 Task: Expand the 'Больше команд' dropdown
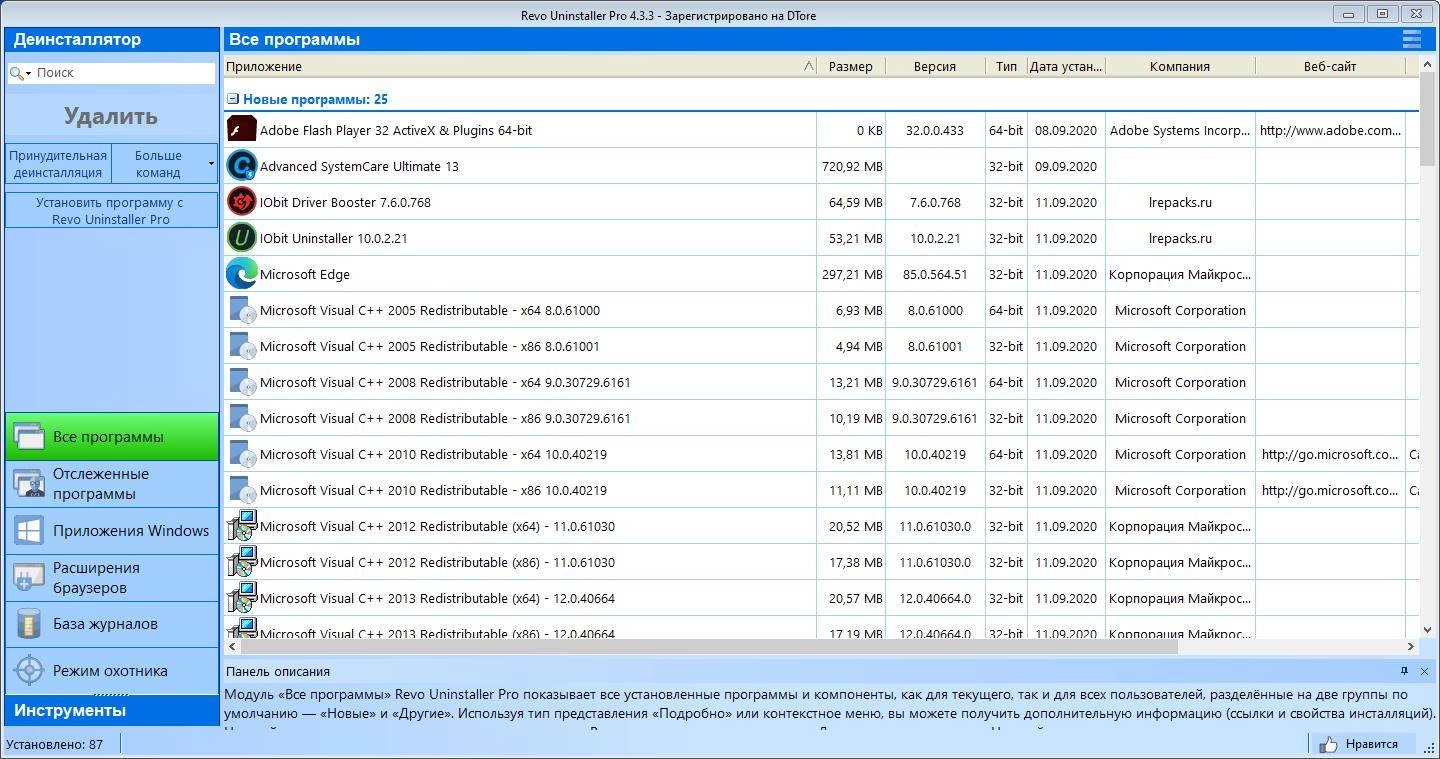pos(211,163)
